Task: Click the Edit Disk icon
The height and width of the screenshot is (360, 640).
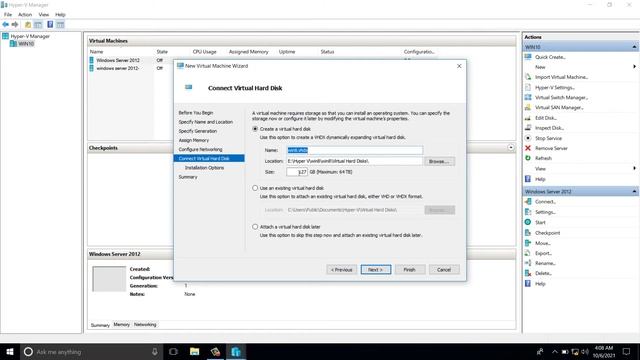Action: (x=528, y=118)
